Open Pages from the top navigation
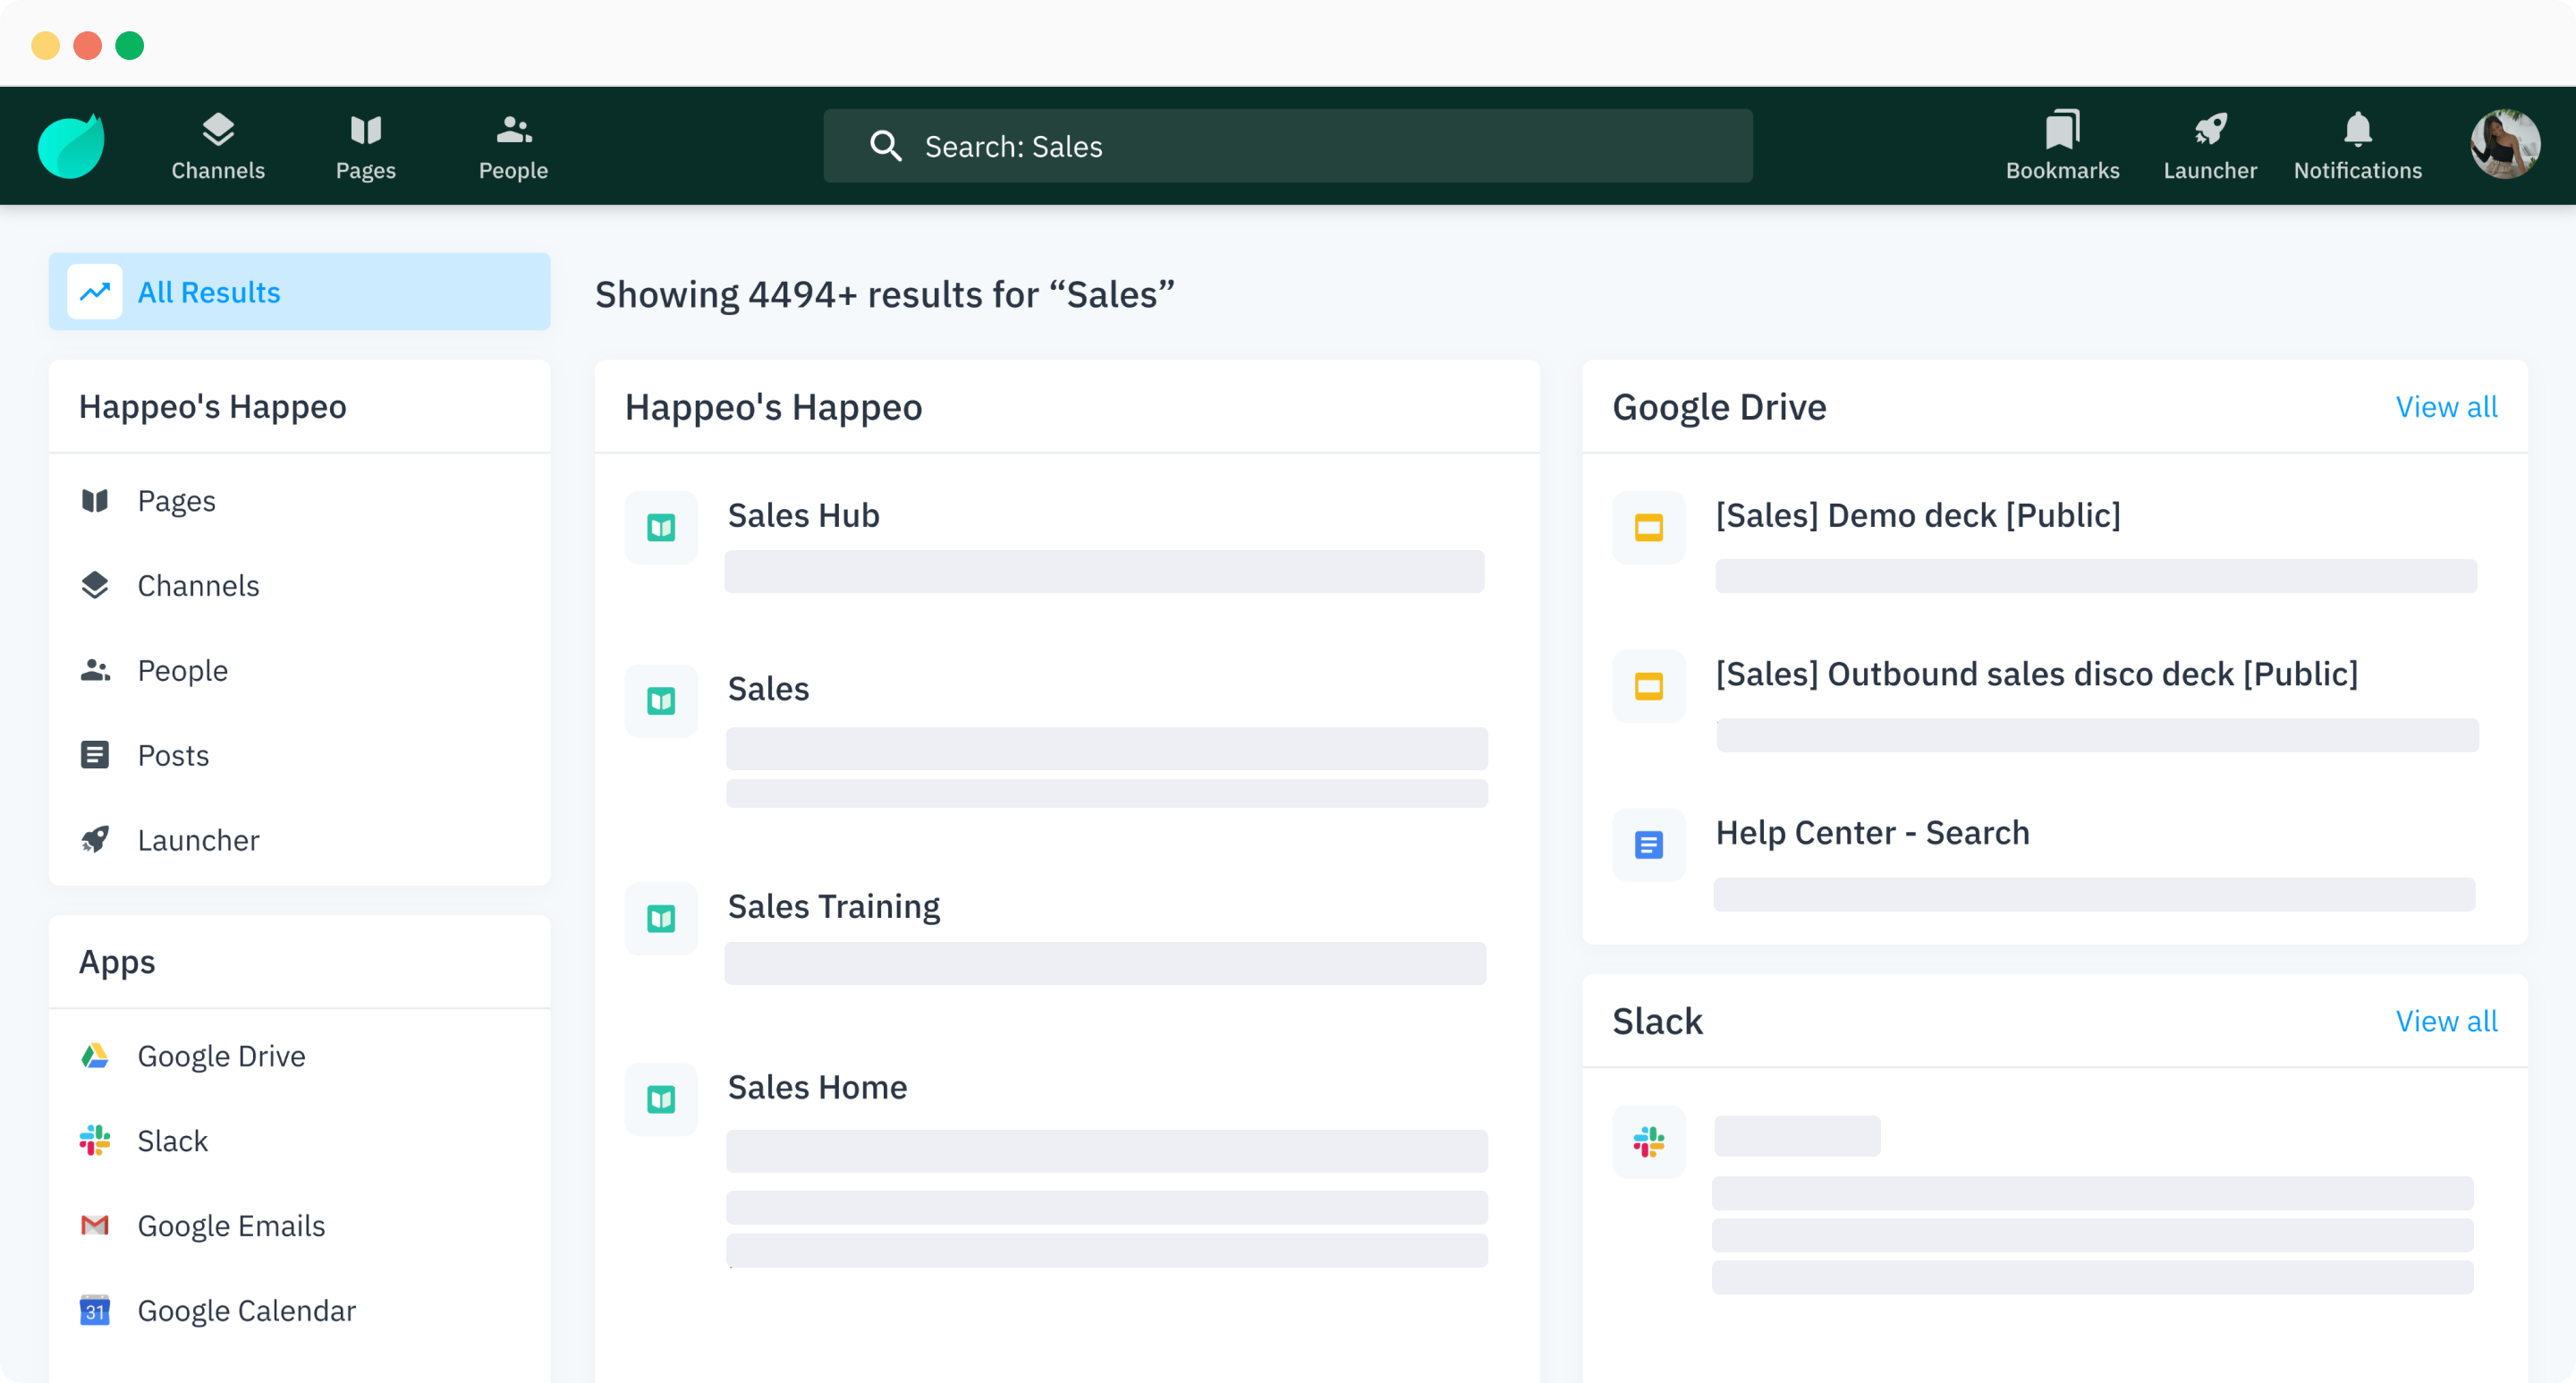This screenshot has height=1383, width=2576. [366, 146]
